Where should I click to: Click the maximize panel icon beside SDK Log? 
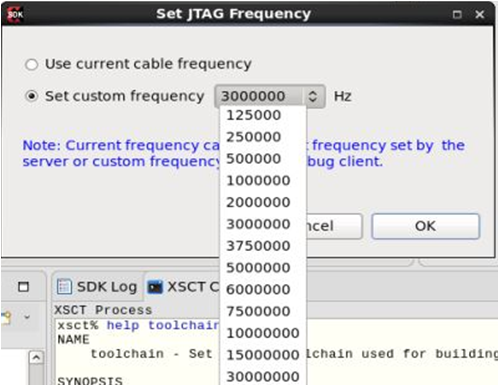pyautogui.click(x=23, y=287)
